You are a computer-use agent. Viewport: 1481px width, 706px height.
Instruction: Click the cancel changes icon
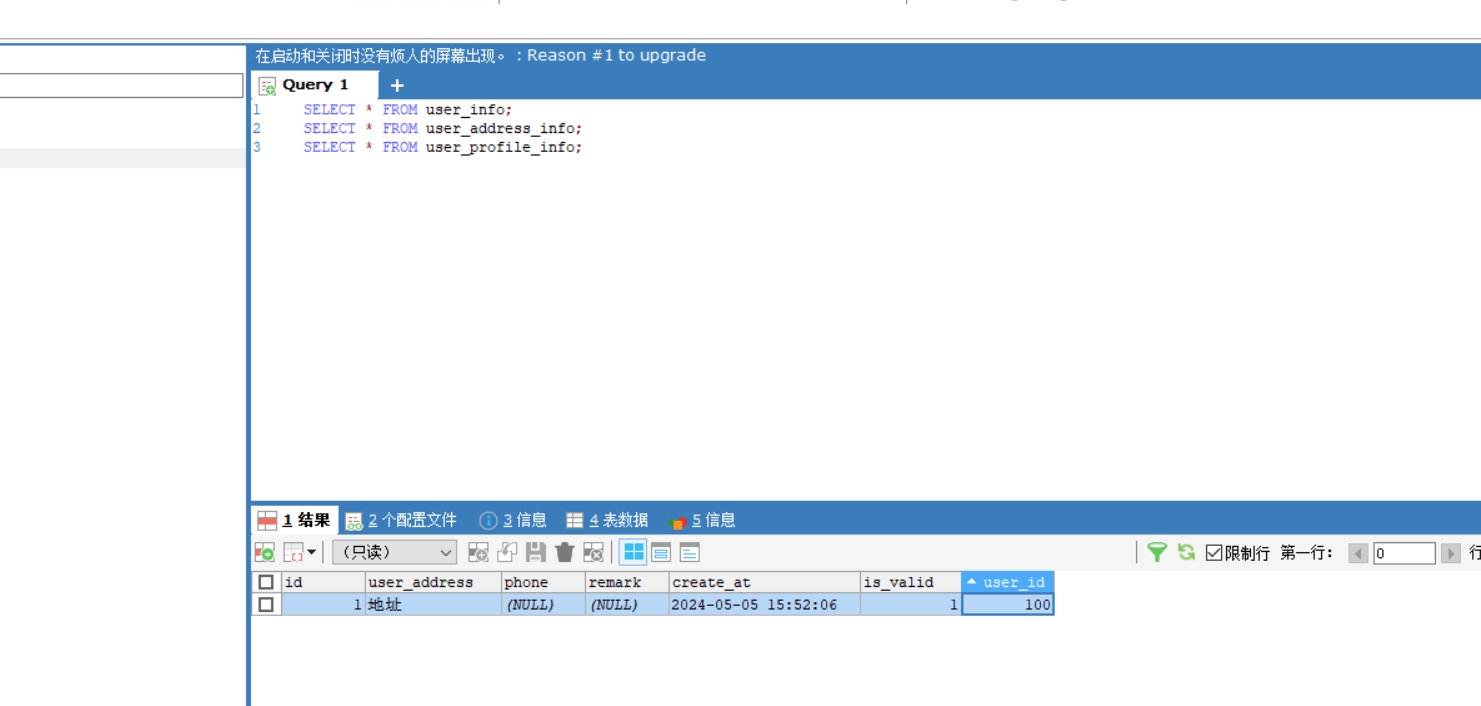pos(593,552)
